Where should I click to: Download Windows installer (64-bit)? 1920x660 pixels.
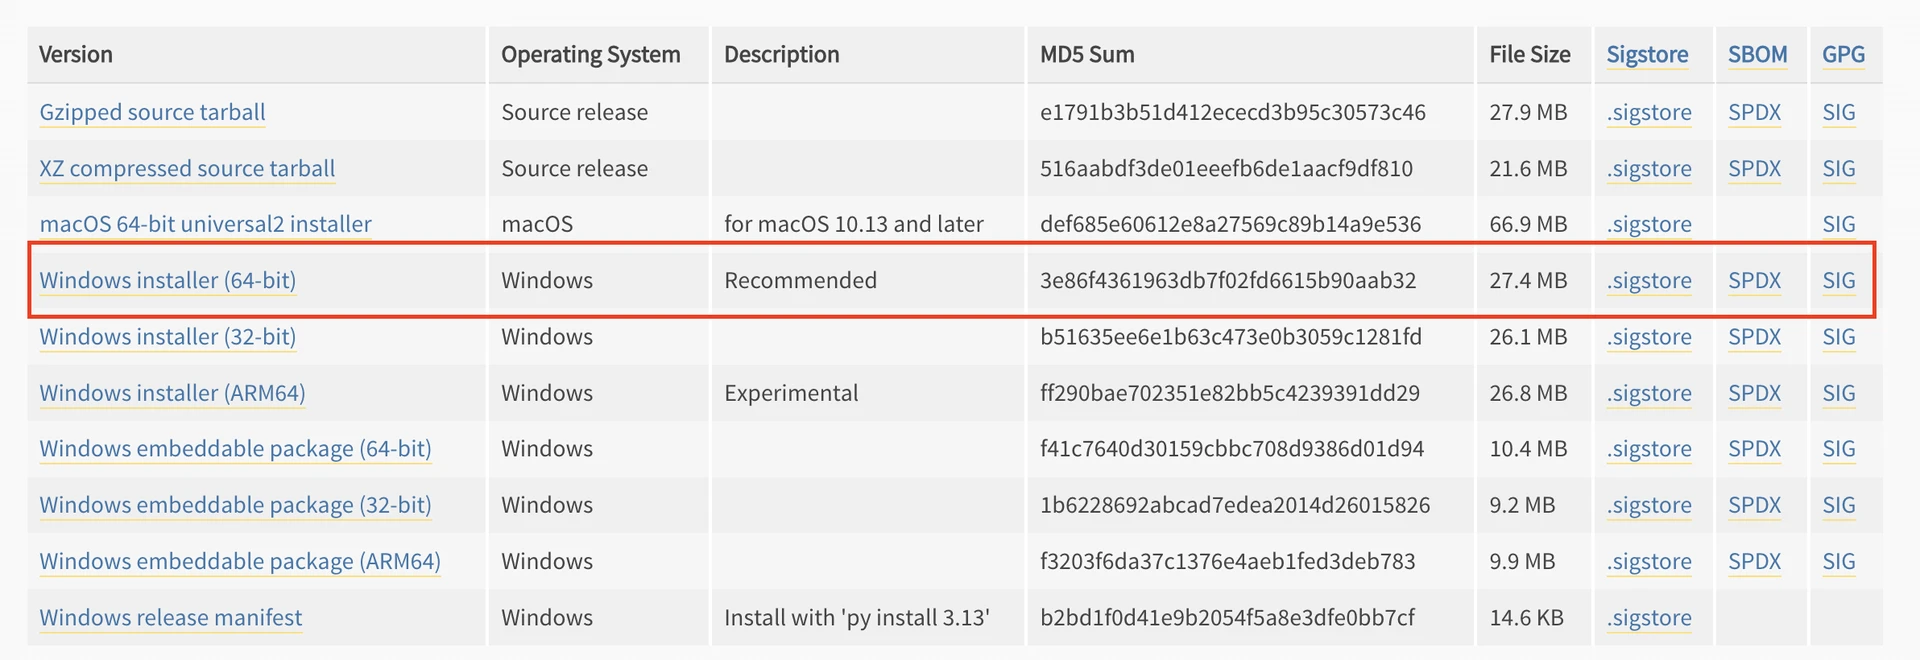tap(167, 281)
